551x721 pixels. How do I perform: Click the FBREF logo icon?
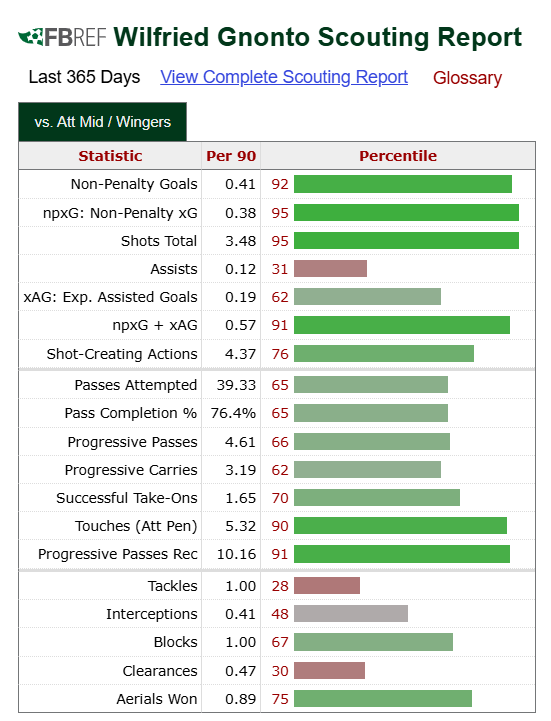click(62, 37)
